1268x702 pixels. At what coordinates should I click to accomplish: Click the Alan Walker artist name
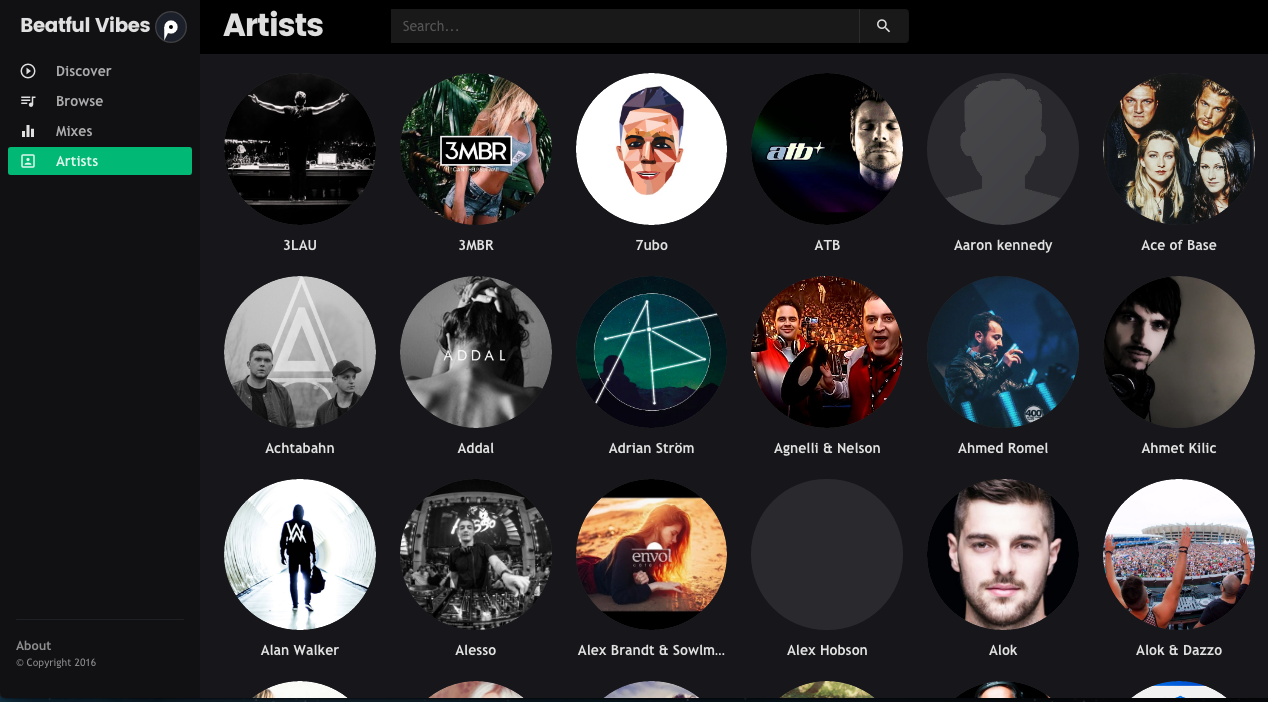pyautogui.click(x=300, y=650)
